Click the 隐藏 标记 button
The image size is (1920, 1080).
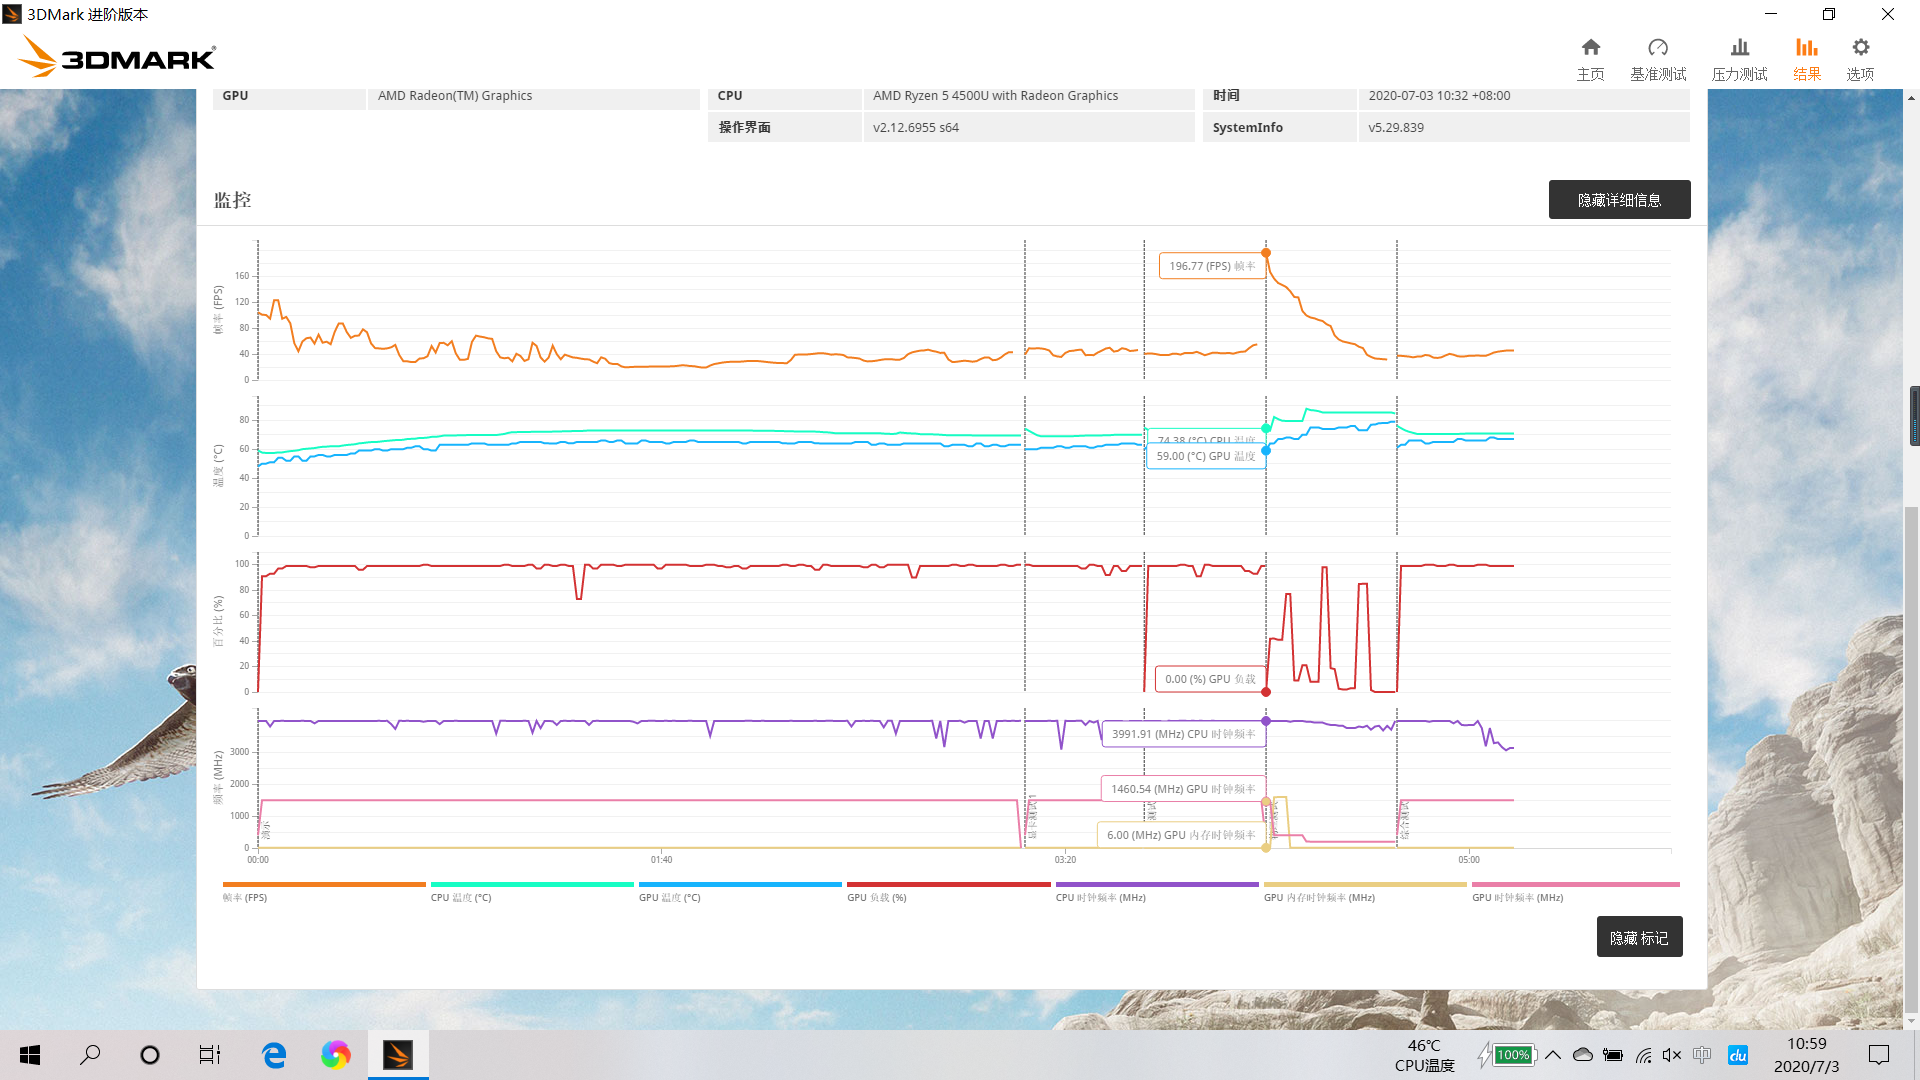(1639, 937)
